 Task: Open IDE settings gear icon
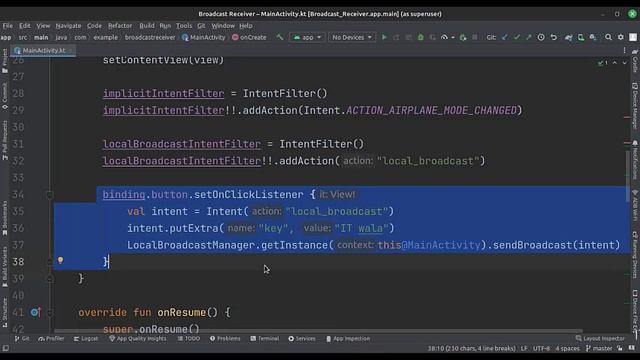pyautogui.click(x=621, y=37)
